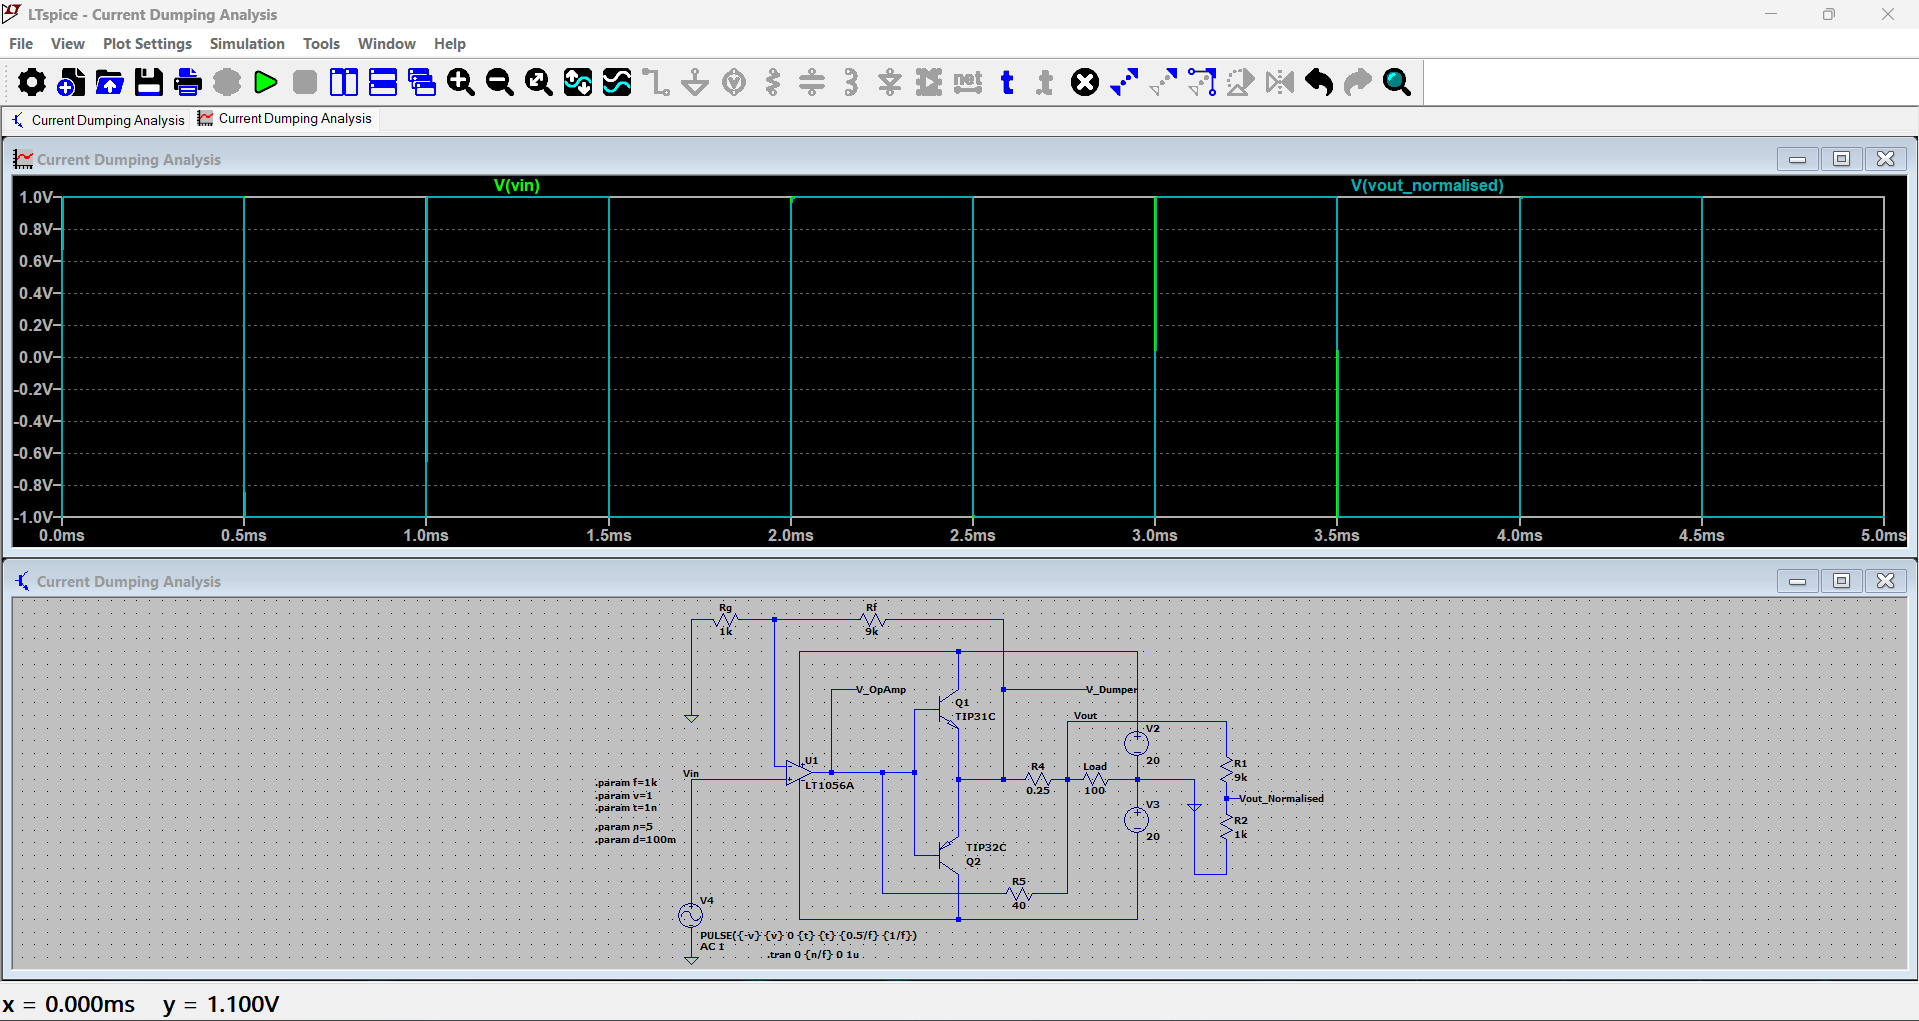Open the pick visible traces icon
Screen dimensions: 1919x1021
pyautogui.click(x=617, y=82)
